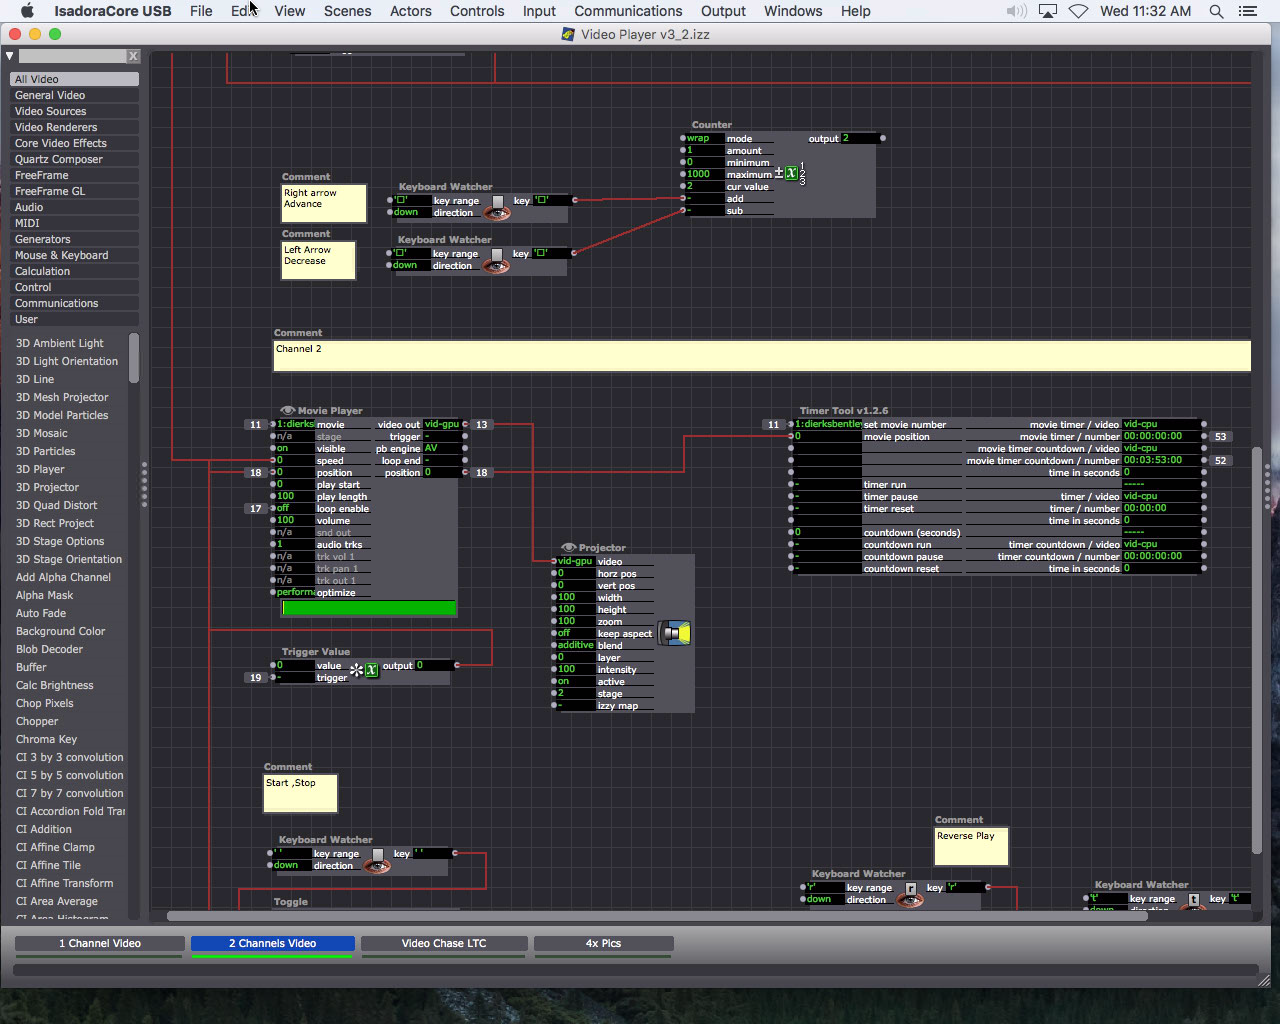Toggle Projector keep aspect off value

(575, 633)
